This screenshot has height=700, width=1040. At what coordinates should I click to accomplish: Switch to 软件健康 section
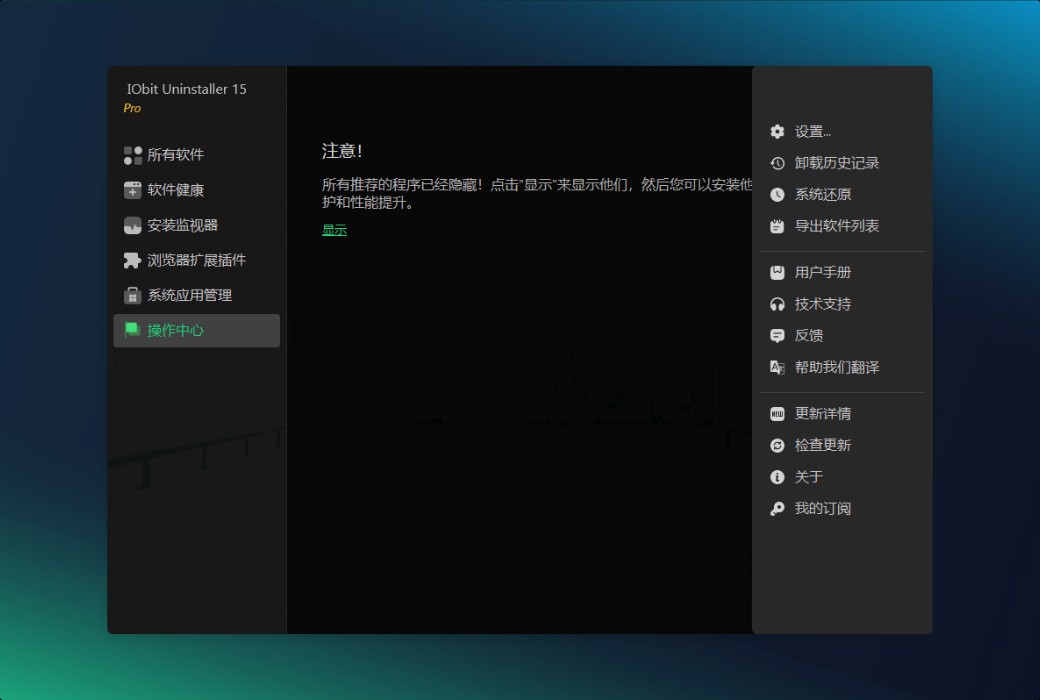(196, 190)
